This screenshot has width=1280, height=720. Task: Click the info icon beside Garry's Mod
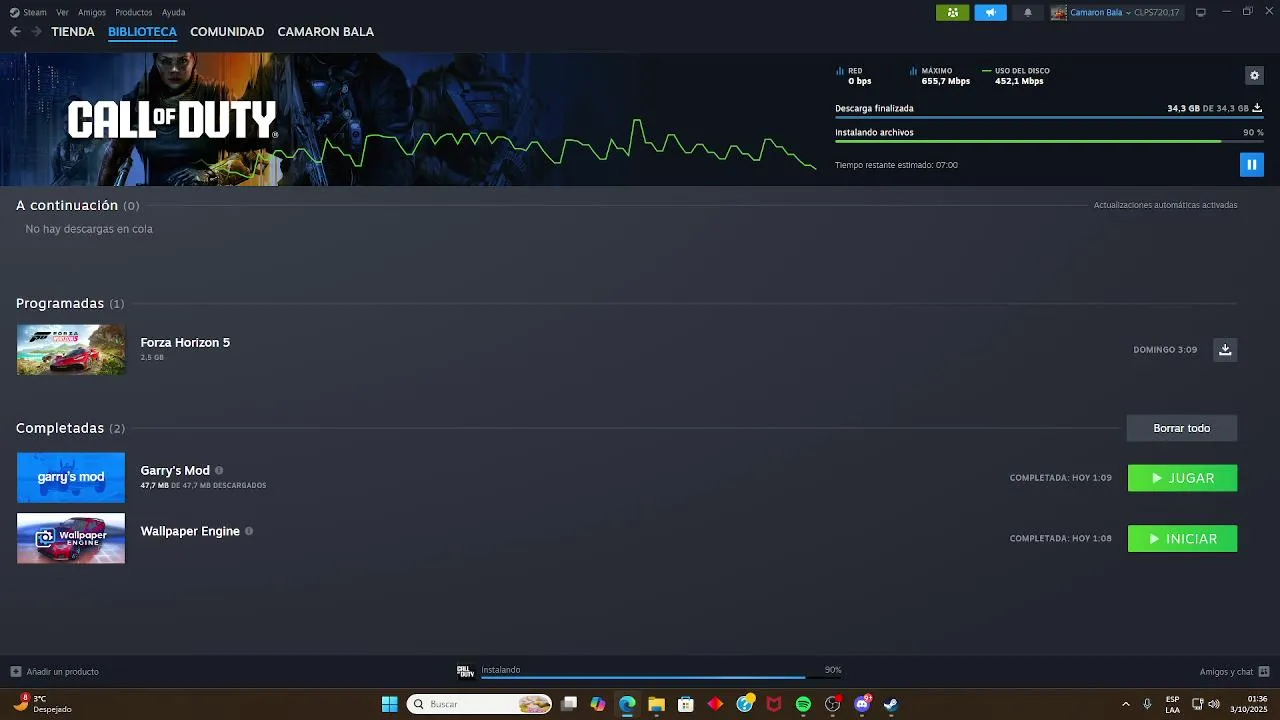coord(219,470)
